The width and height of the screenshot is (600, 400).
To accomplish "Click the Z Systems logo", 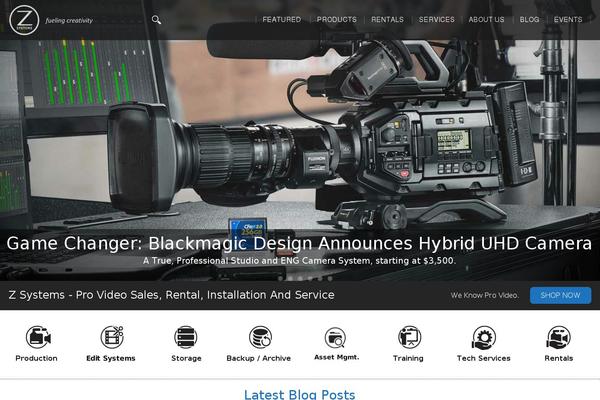I will [24, 20].
